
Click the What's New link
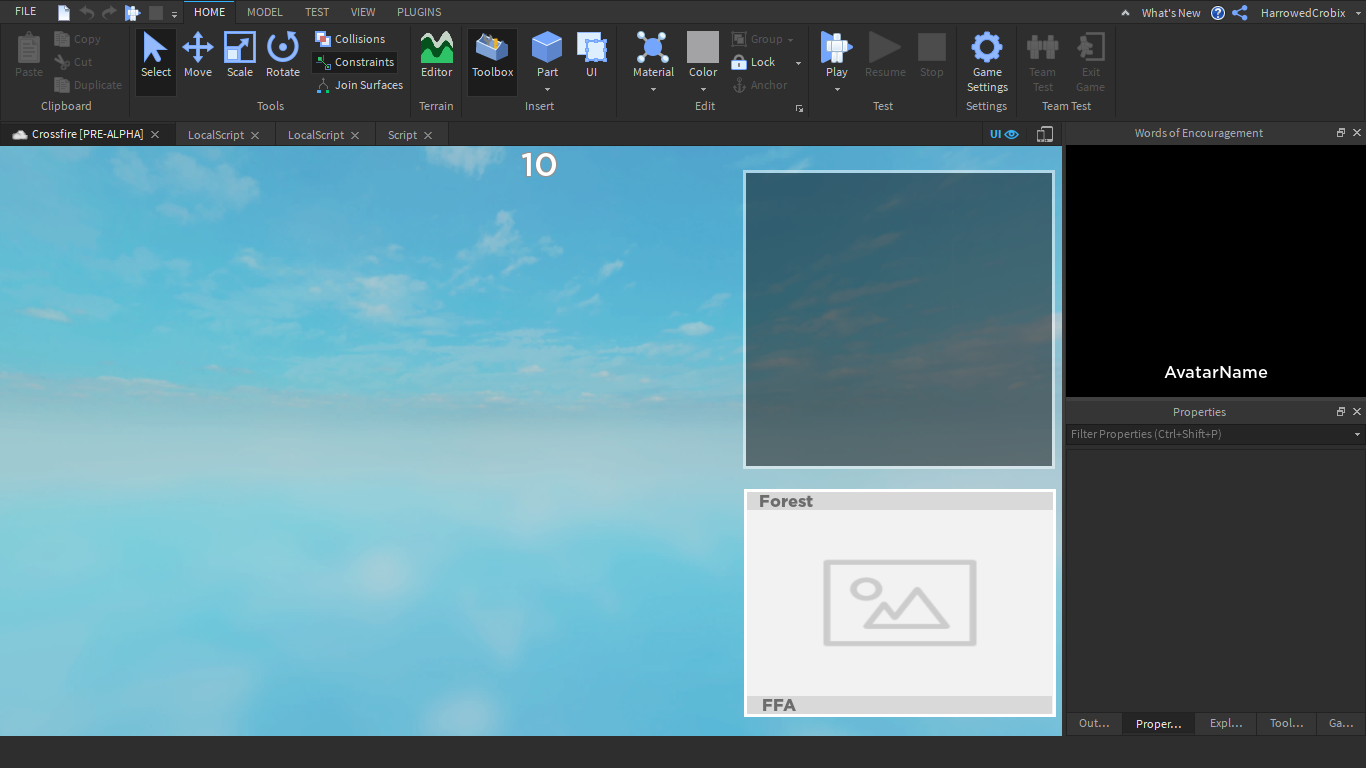tap(1171, 13)
